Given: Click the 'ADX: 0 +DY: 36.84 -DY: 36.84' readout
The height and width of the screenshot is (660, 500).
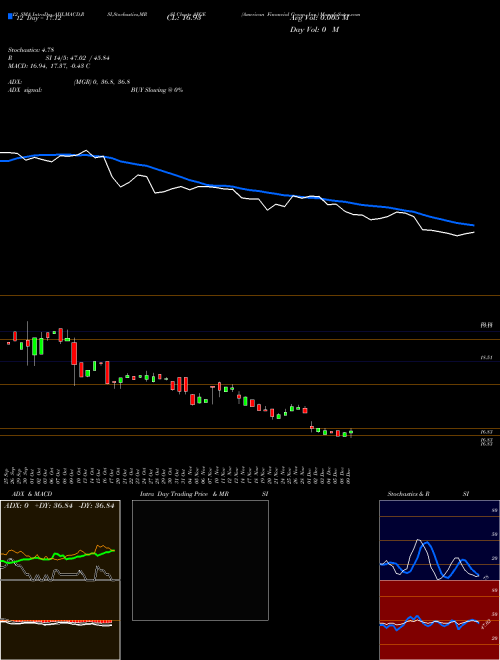Looking at the screenshot, I should (59, 506).
